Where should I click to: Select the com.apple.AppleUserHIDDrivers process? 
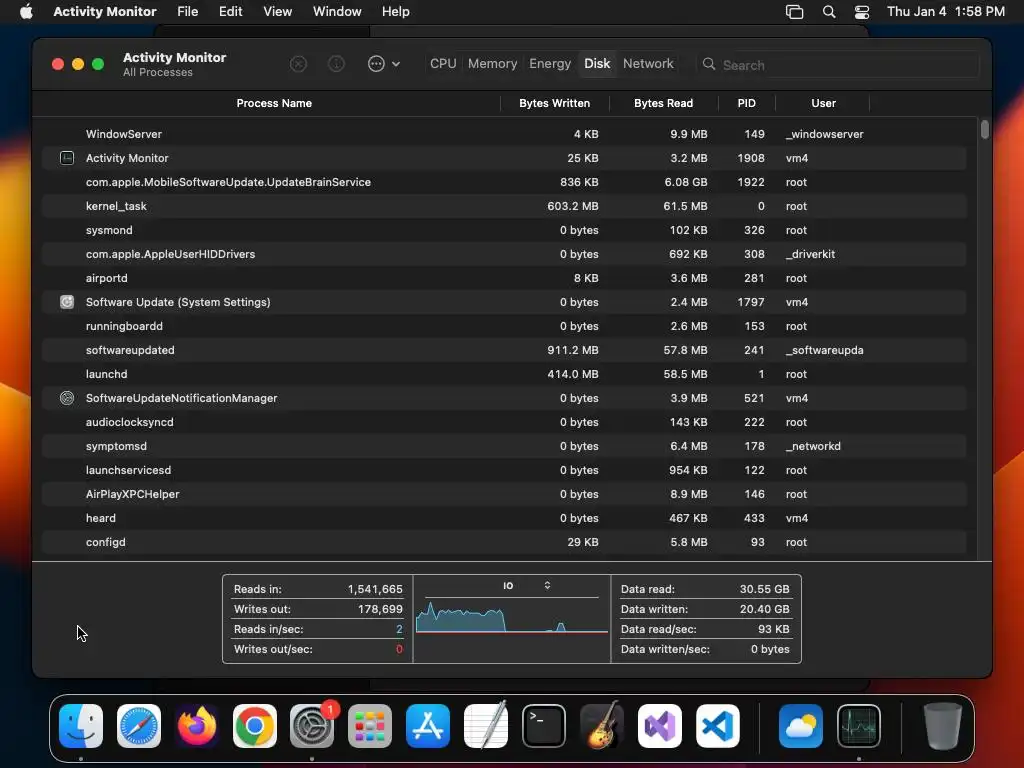click(504, 254)
